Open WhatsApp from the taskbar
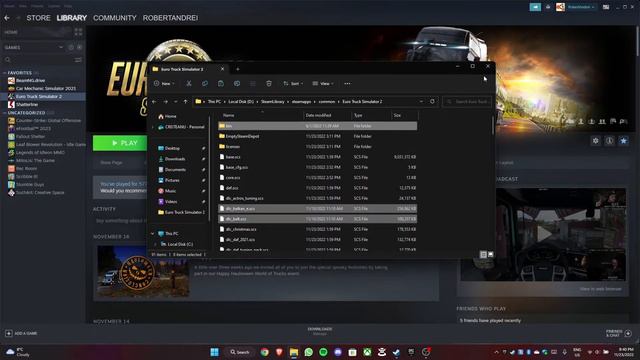Image resolution: width=640 pixels, height=360 pixels. pos(309,352)
